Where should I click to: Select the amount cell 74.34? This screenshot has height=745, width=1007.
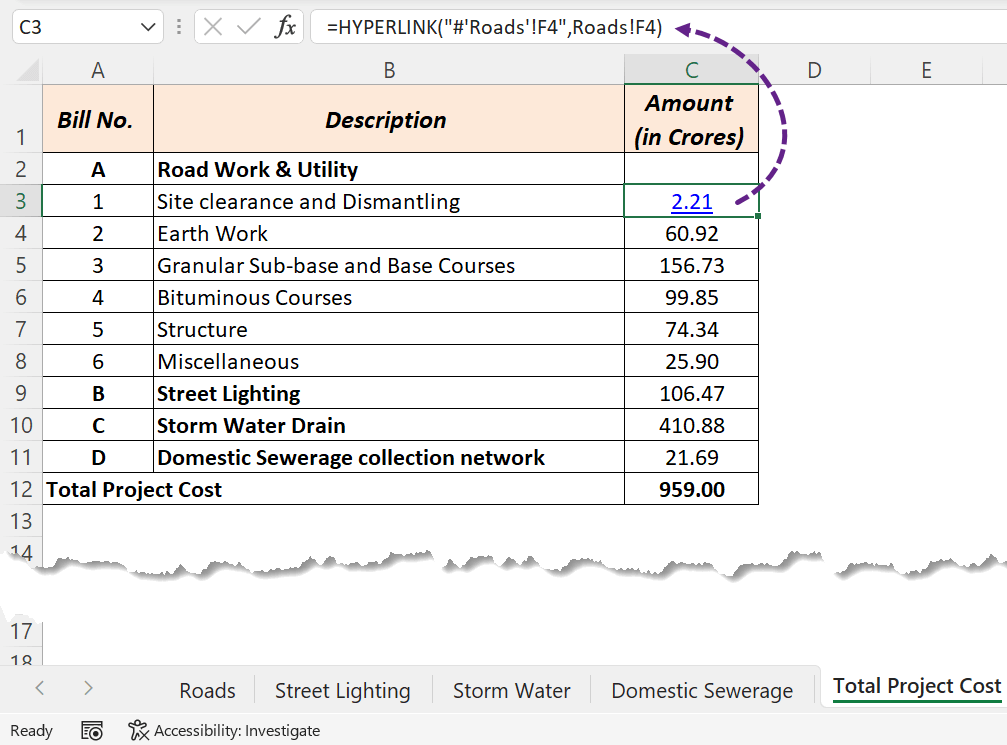(692, 329)
